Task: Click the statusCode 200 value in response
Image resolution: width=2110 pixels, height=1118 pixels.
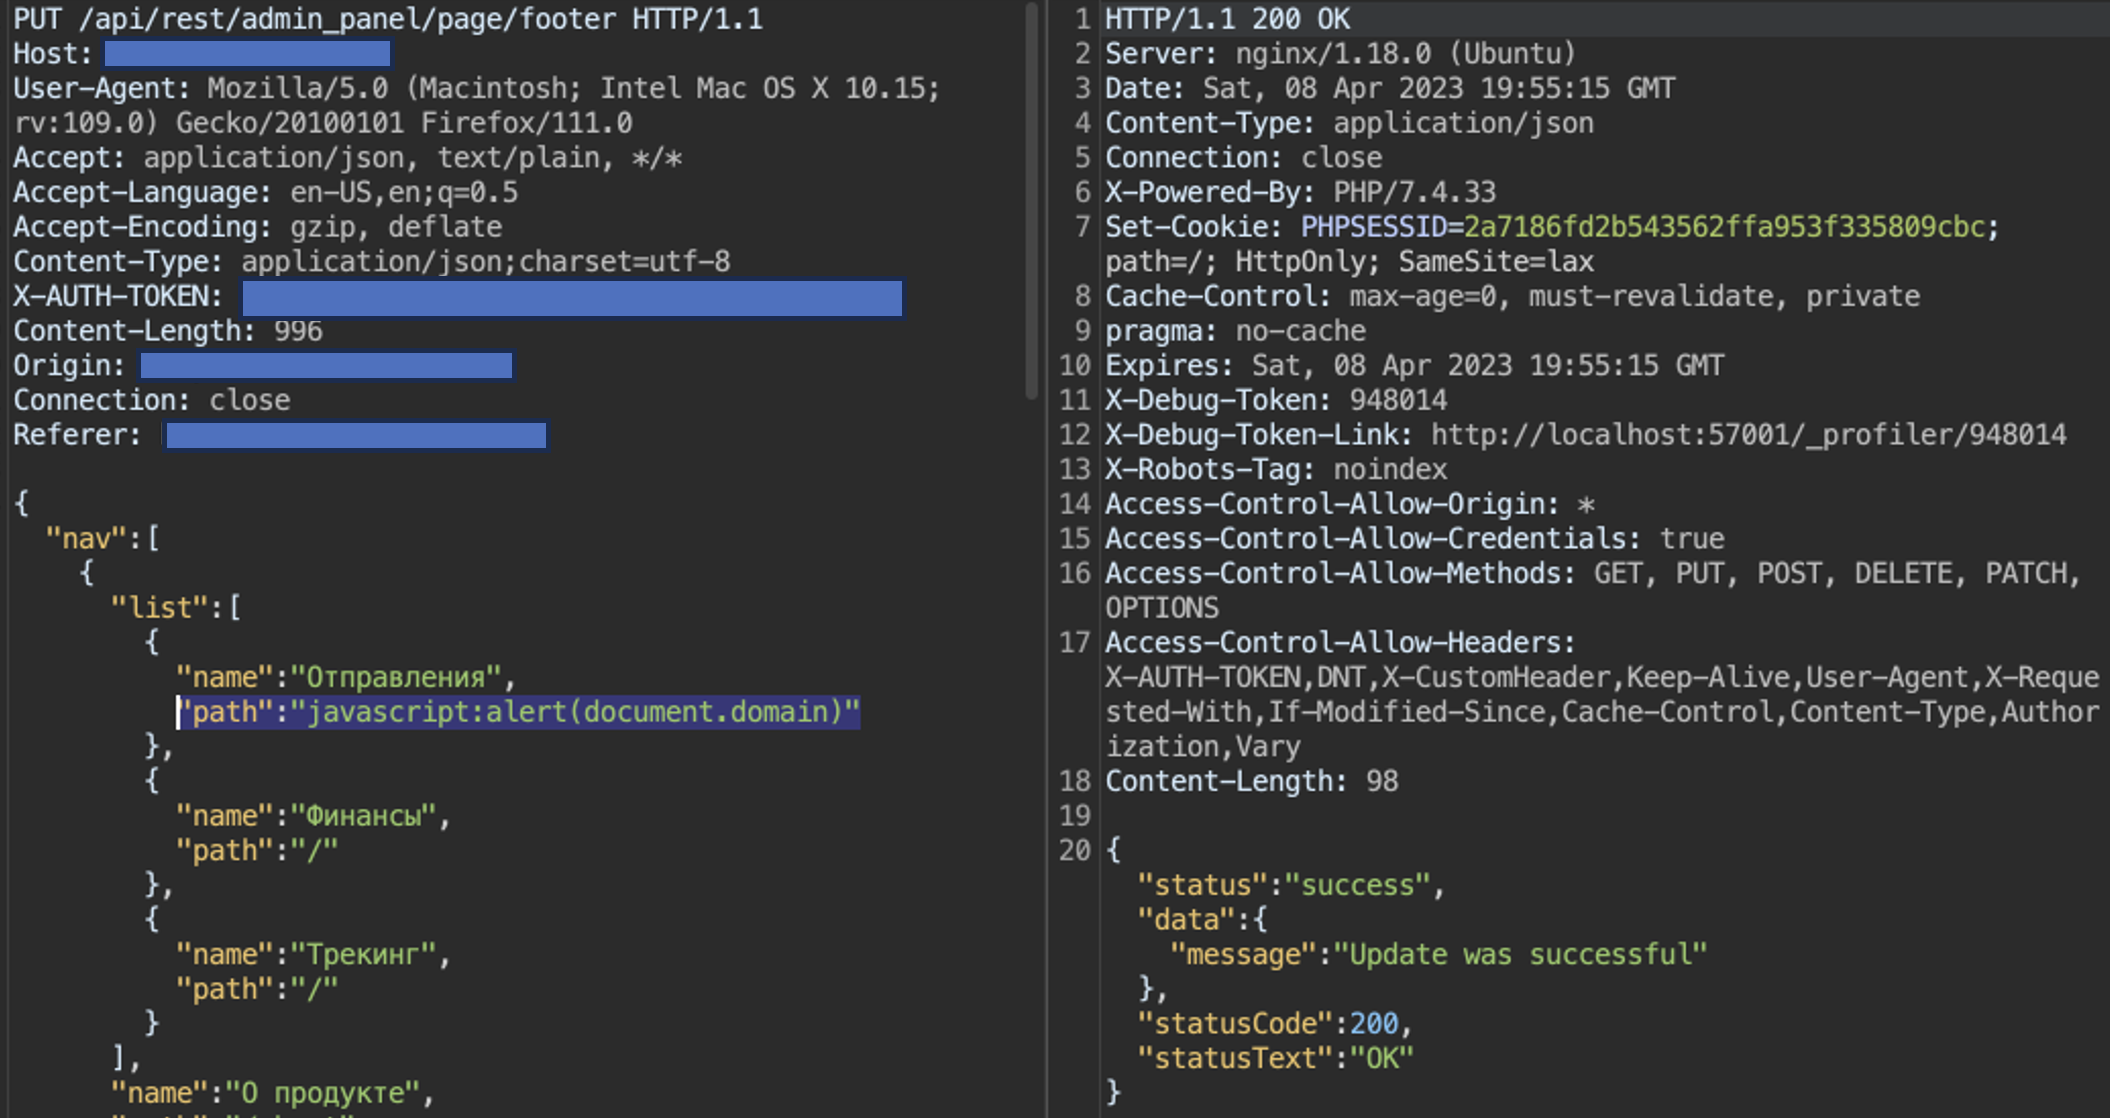Action: pyautogui.click(x=1373, y=1024)
